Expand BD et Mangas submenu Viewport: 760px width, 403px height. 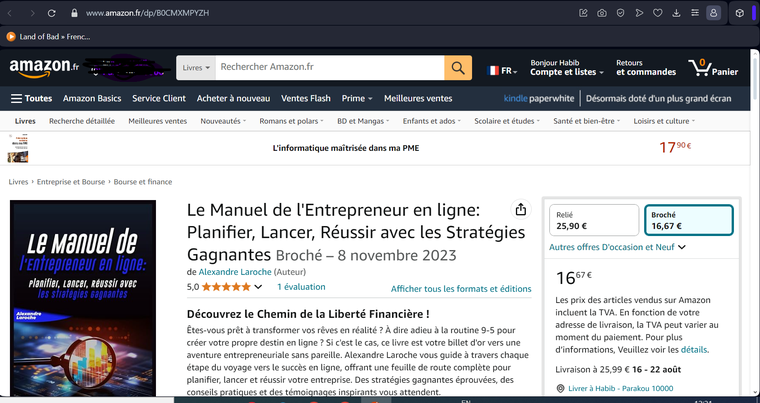(x=363, y=121)
